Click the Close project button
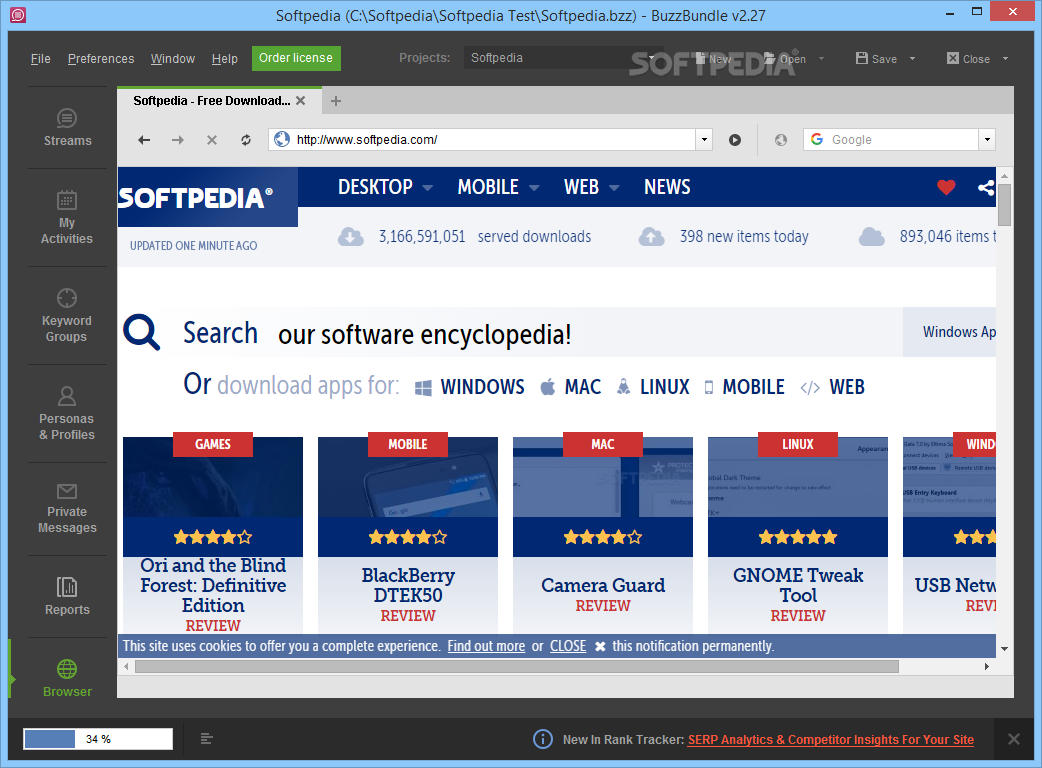This screenshot has width=1042, height=768. coord(968,58)
